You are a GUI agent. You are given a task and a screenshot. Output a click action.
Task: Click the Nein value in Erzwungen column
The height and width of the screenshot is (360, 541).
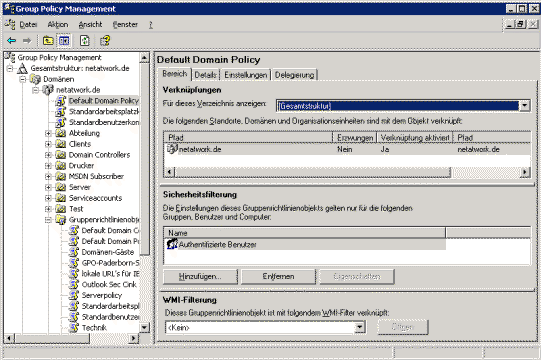345,149
